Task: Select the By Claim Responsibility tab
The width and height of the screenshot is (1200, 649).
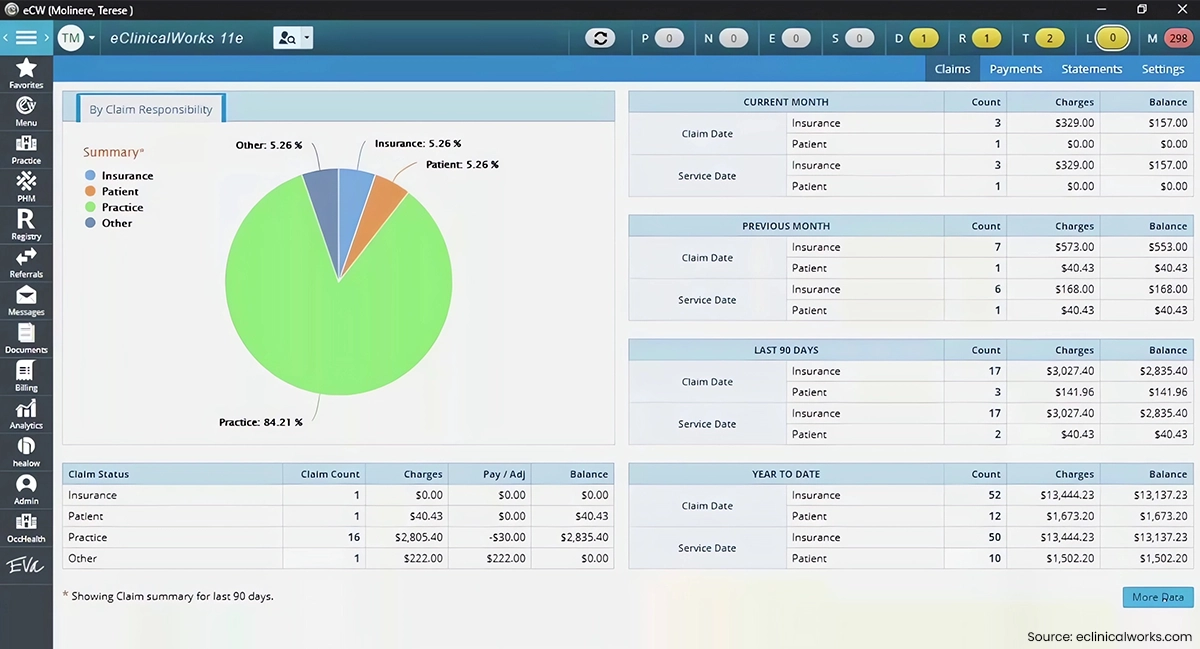Action: click(x=151, y=109)
